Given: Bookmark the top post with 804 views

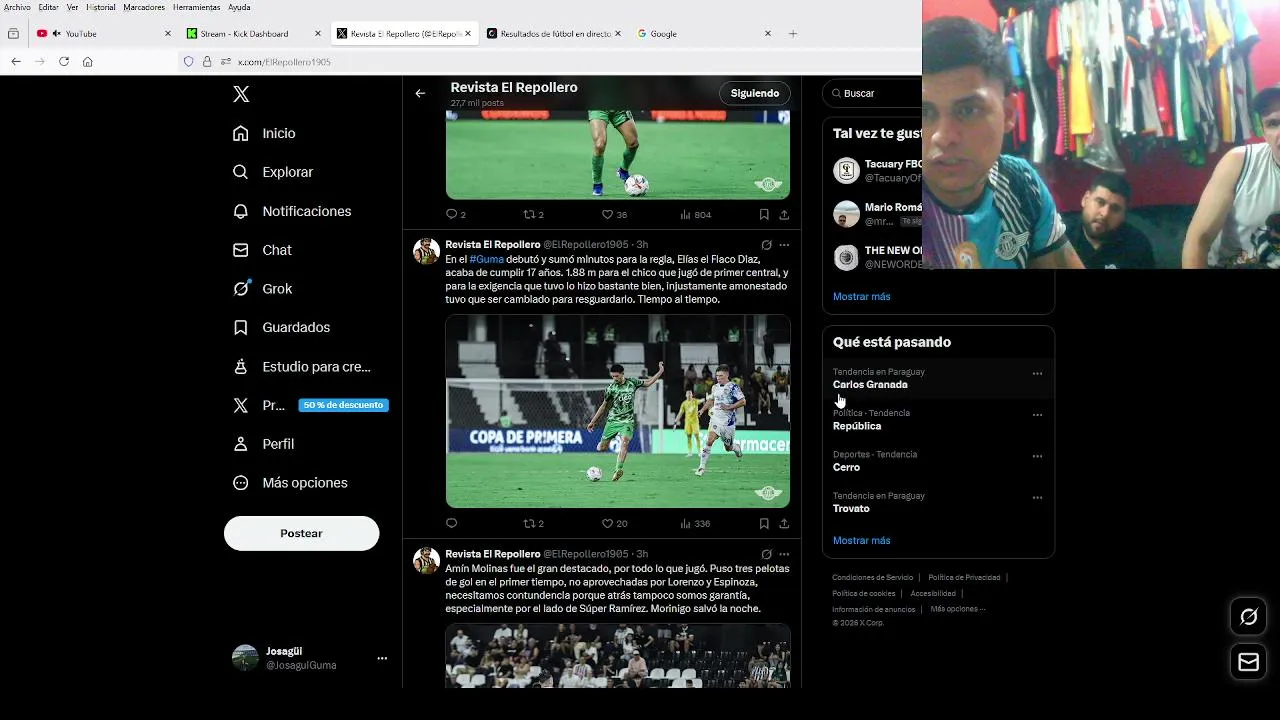Looking at the screenshot, I should 764,214.
